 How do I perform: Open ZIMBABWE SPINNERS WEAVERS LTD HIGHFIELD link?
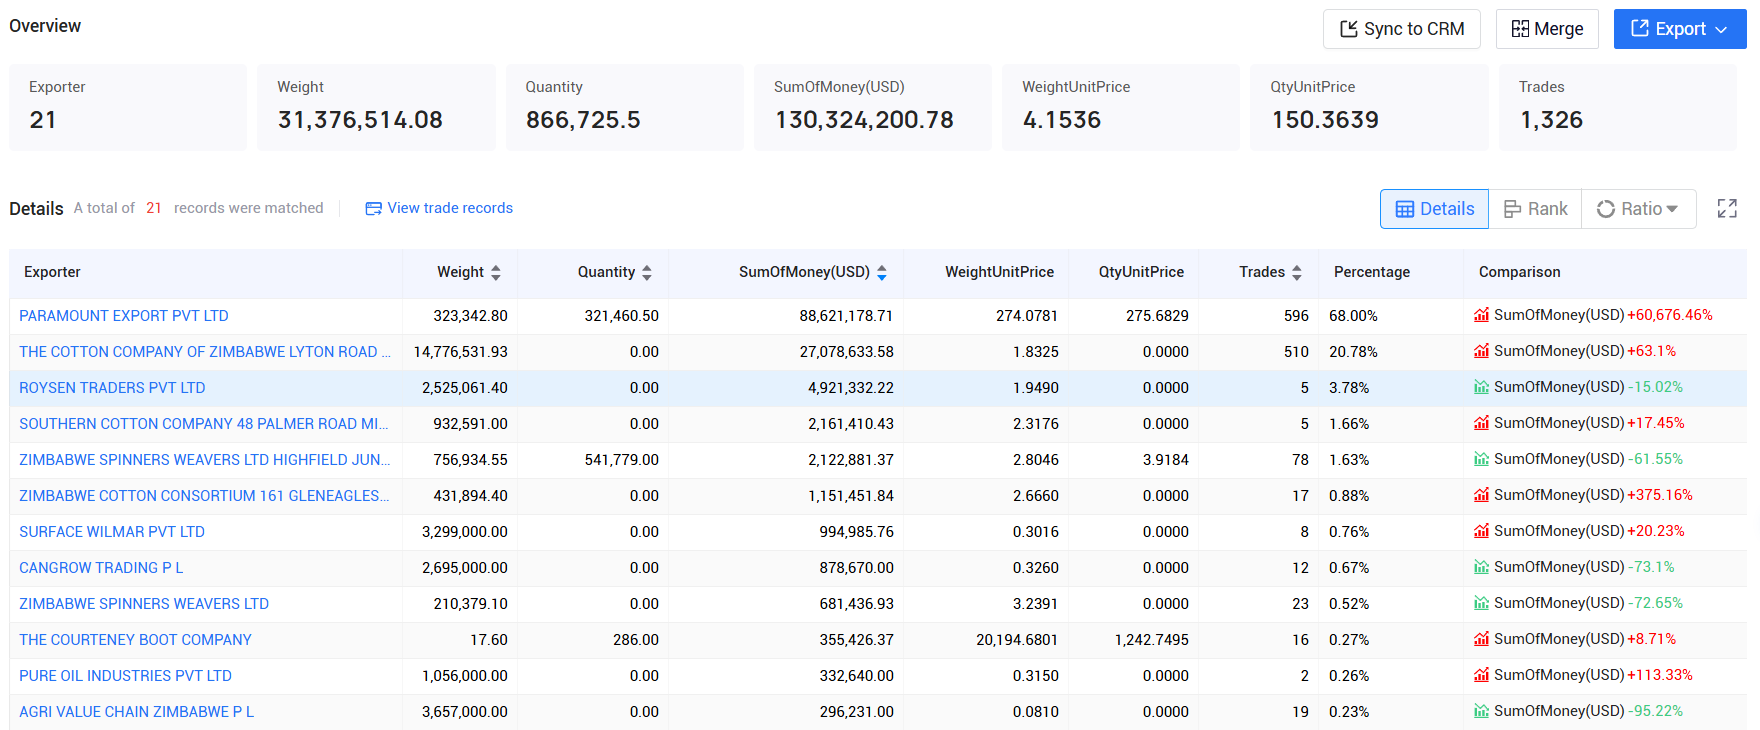pyautogui.click(x=205, y=460)
